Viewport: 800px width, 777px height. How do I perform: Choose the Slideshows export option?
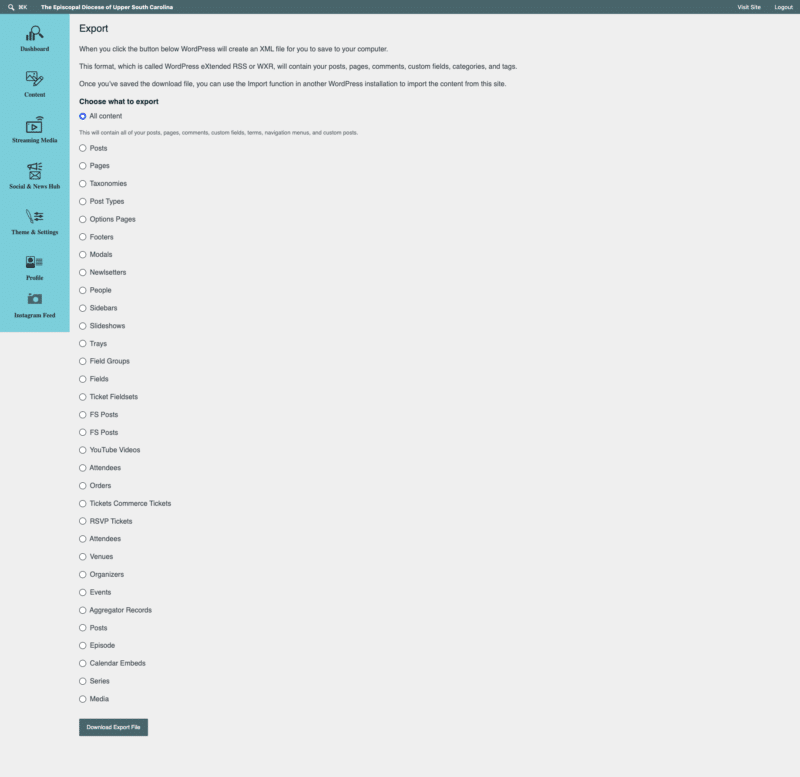pos(83,326)
